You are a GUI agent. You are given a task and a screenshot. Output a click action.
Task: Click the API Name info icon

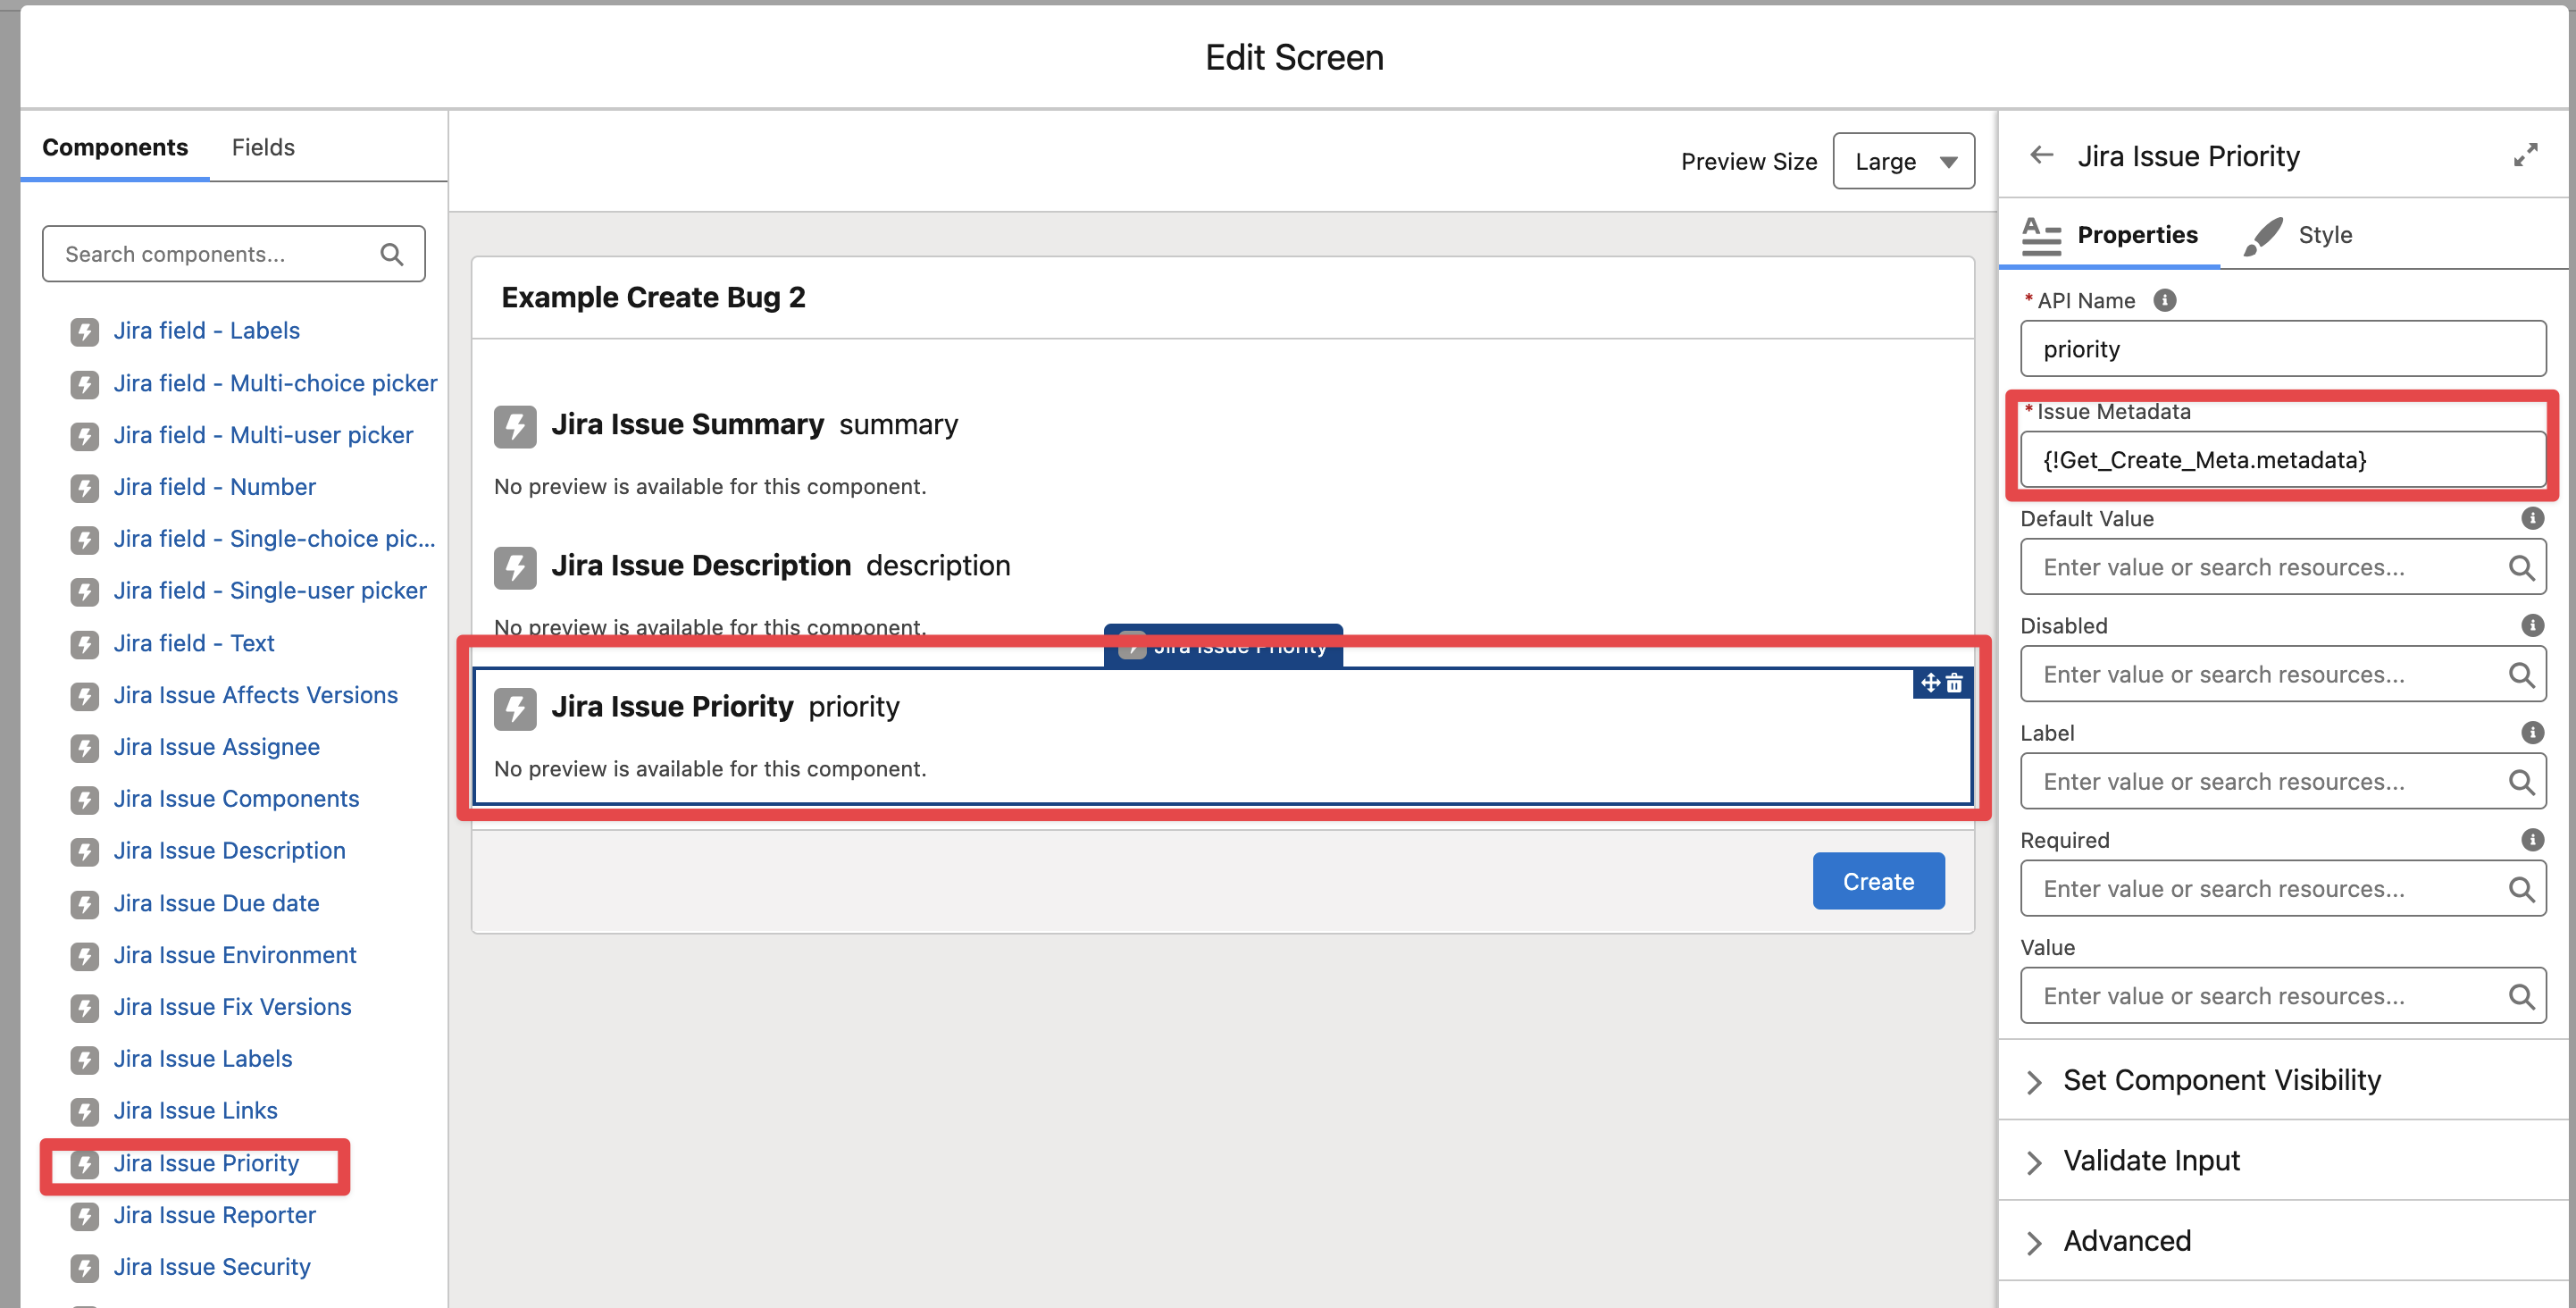click(x=2164, y=300)
